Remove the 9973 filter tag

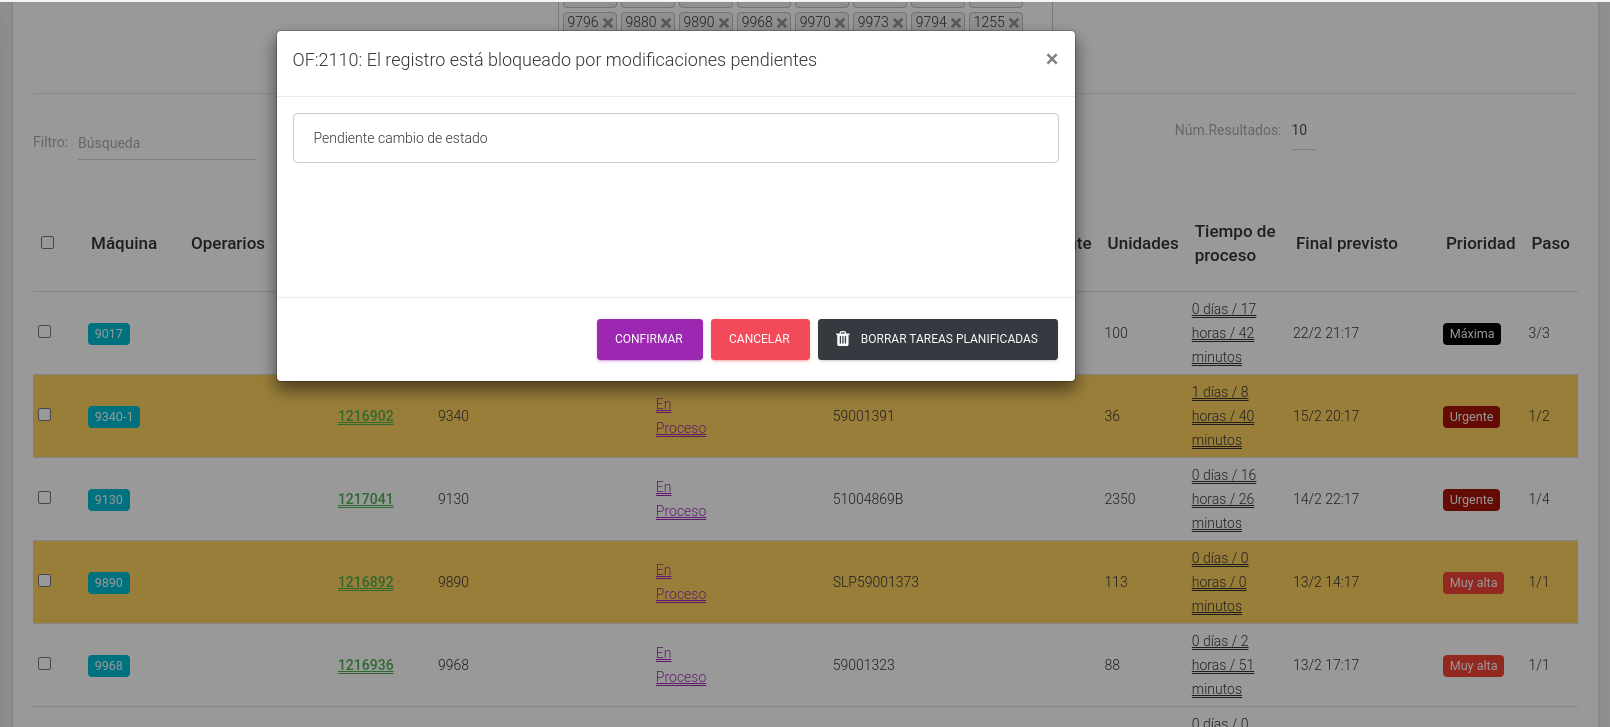(x=898, y=23)
